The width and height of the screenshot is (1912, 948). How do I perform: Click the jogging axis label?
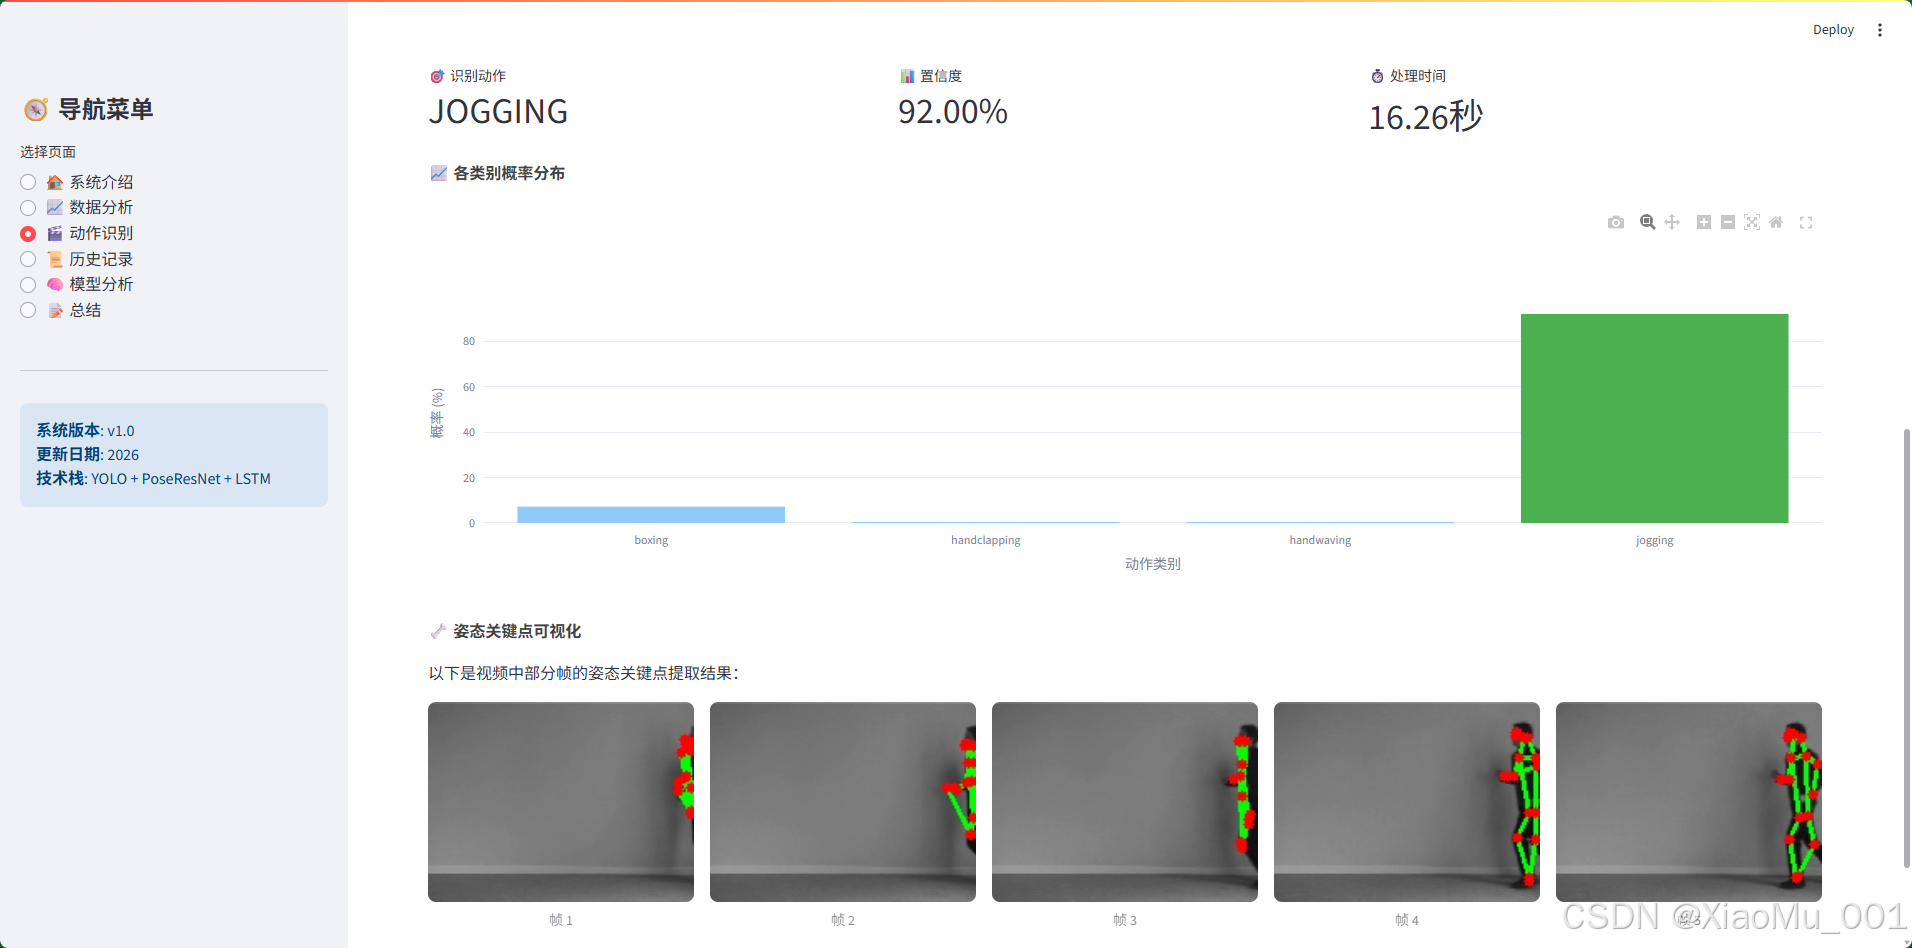[1654, 540]
